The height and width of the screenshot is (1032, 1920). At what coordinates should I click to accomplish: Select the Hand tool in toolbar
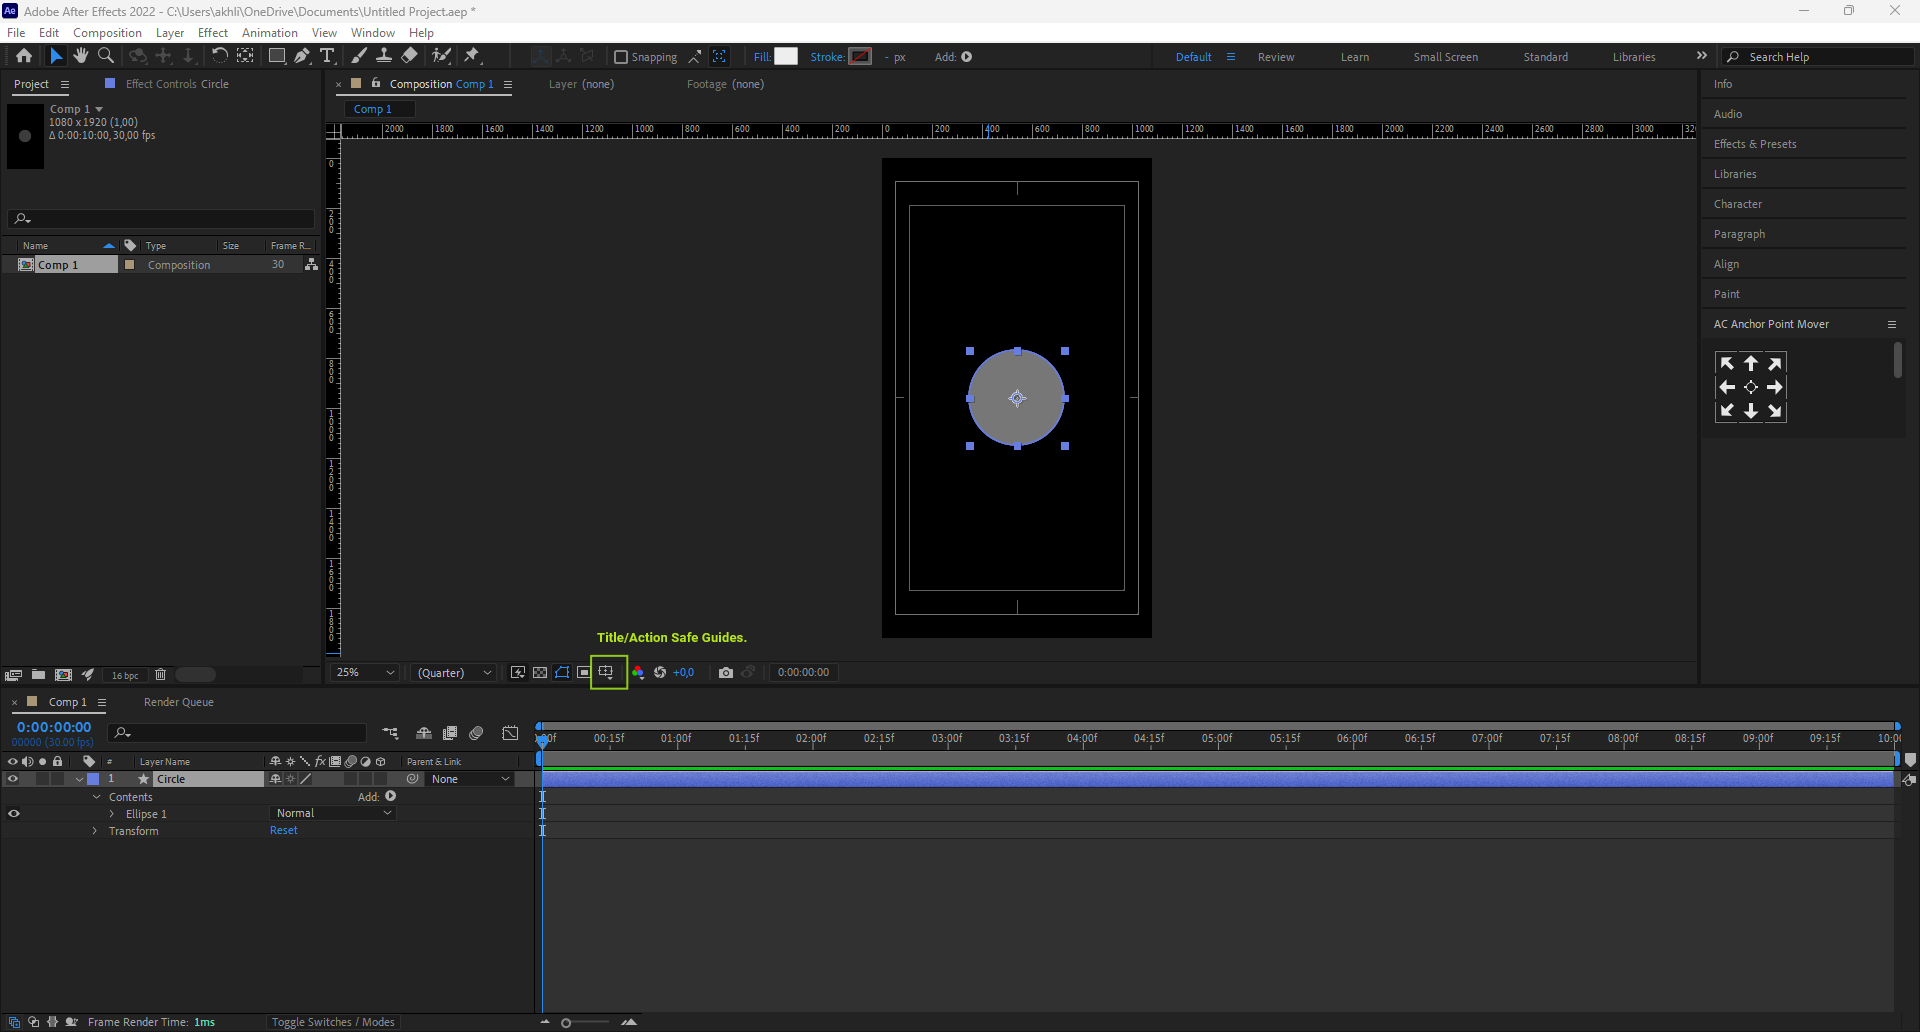pyautogui.click(x=81, y=56)
